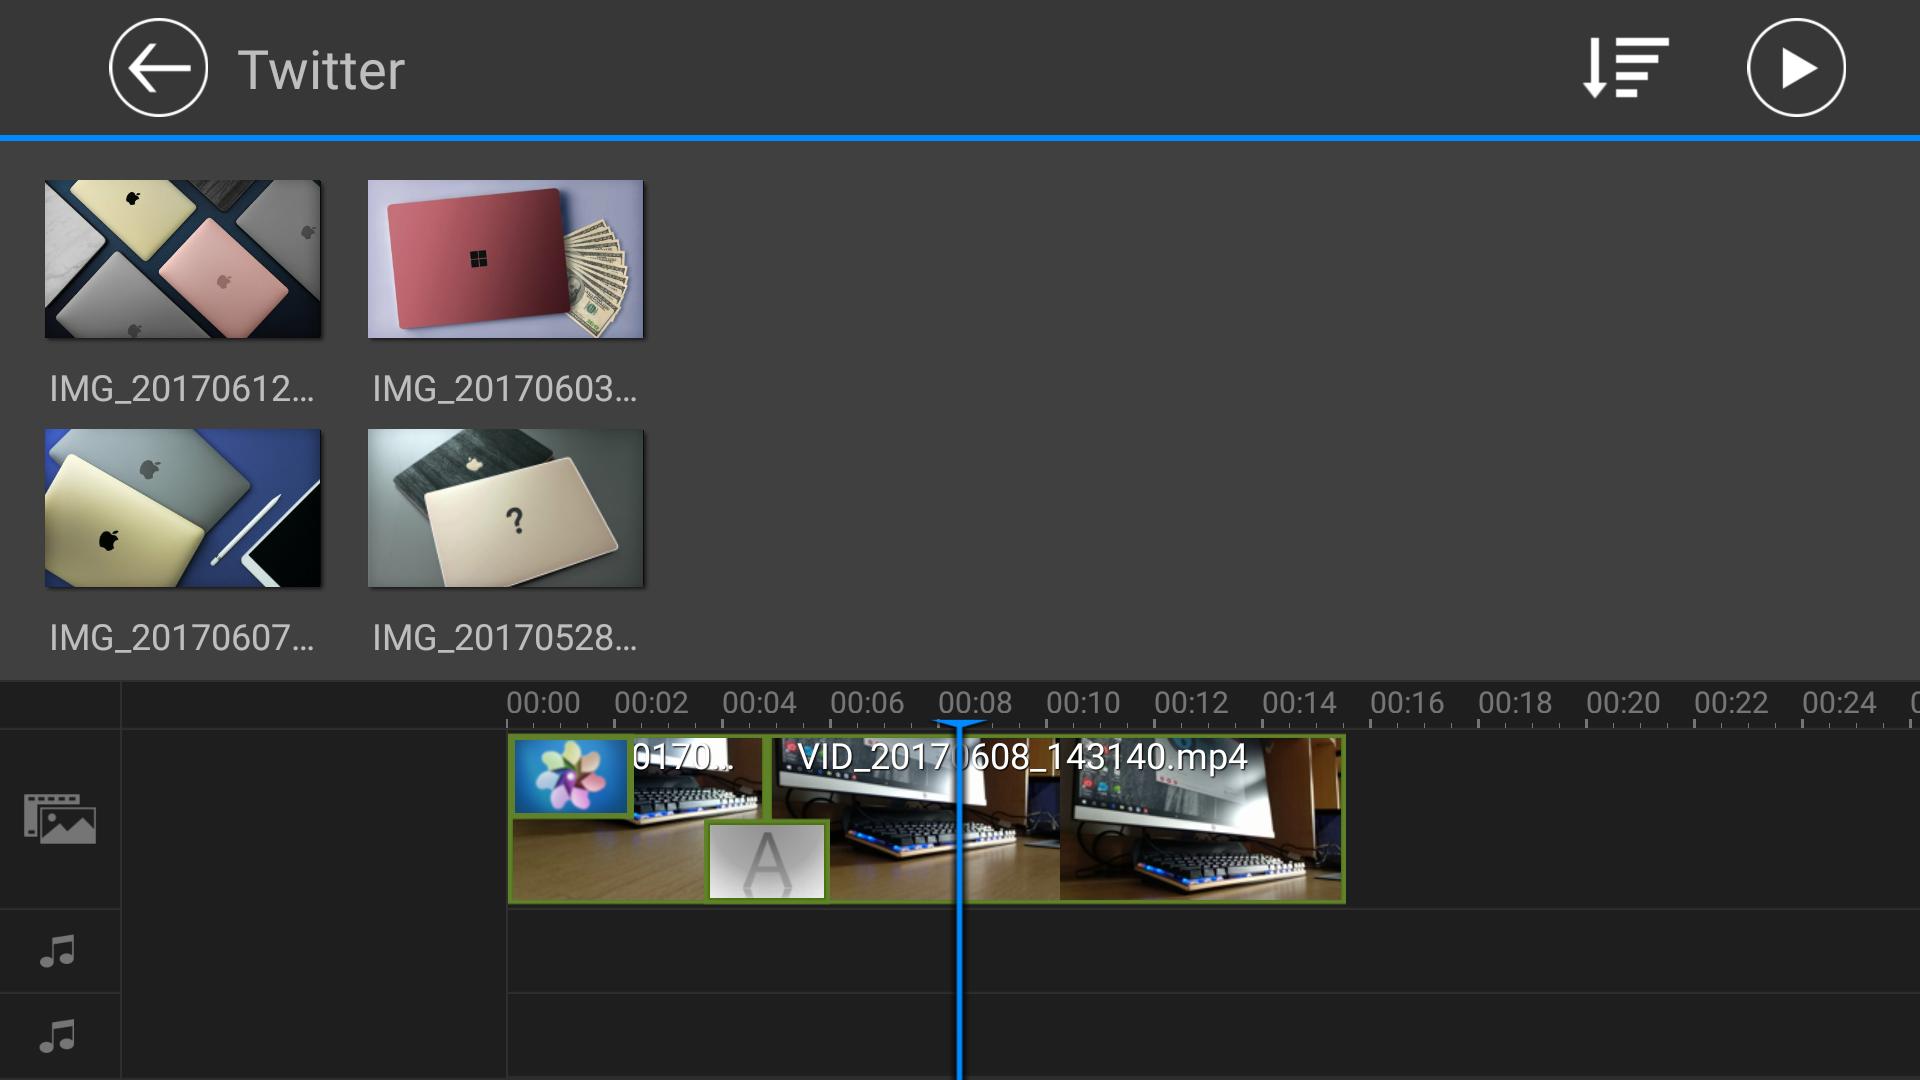
Task: Click the blue playhead handle
Action: (x=959, y=724)
